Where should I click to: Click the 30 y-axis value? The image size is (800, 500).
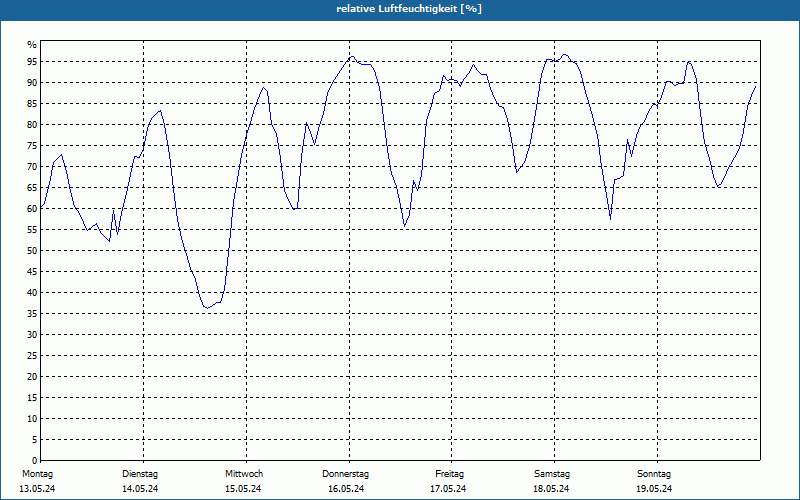point(32,335)
